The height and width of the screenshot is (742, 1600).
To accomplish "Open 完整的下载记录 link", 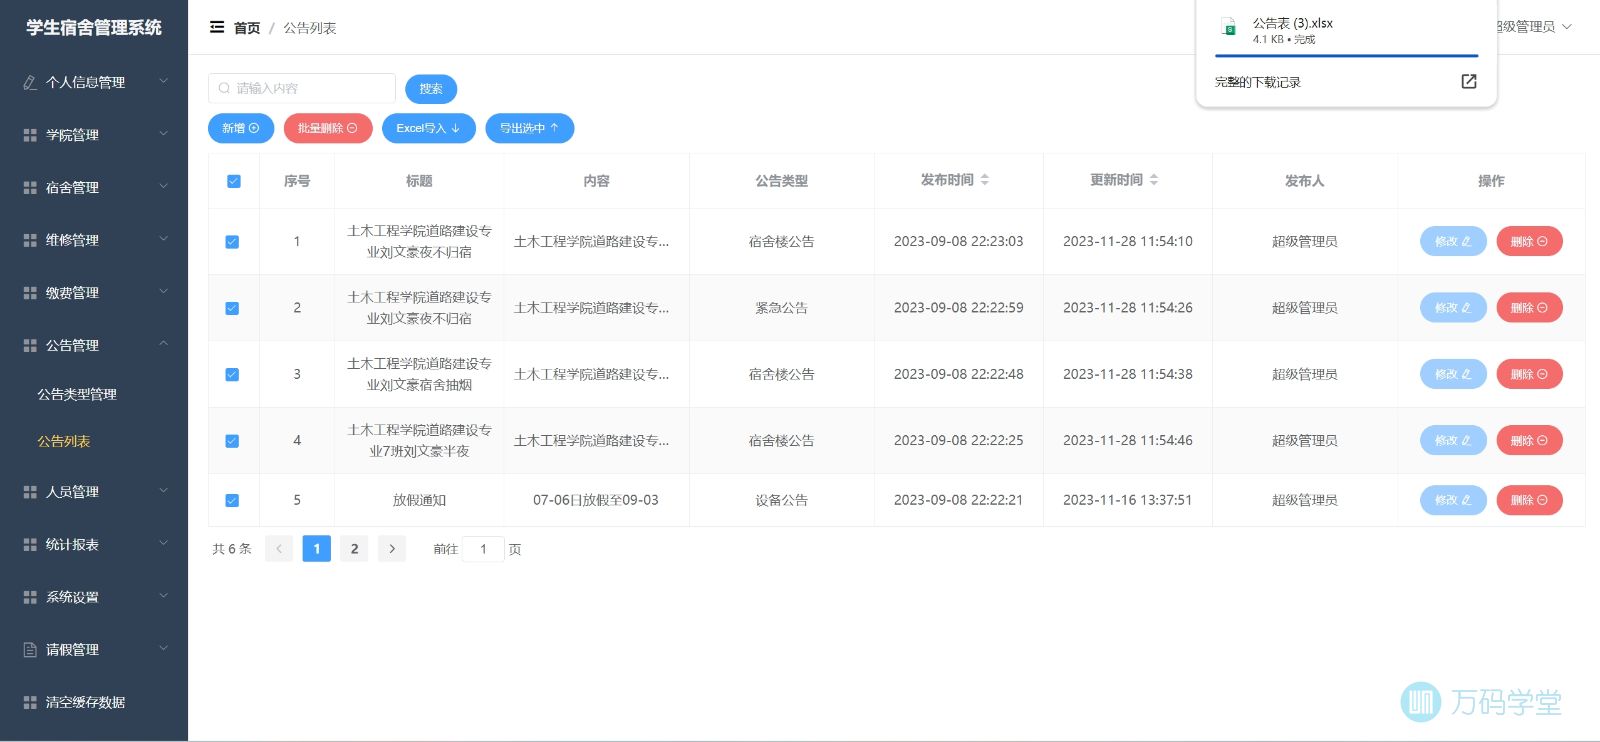I will [x=1257, y=82].
